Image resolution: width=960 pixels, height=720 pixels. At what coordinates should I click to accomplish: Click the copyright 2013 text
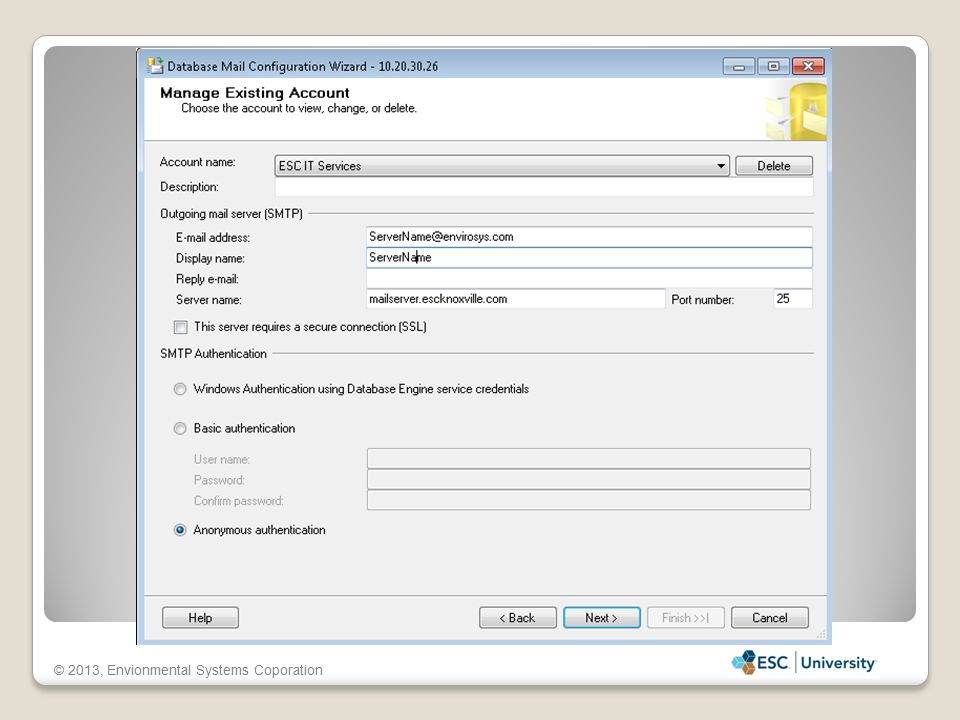188,670
